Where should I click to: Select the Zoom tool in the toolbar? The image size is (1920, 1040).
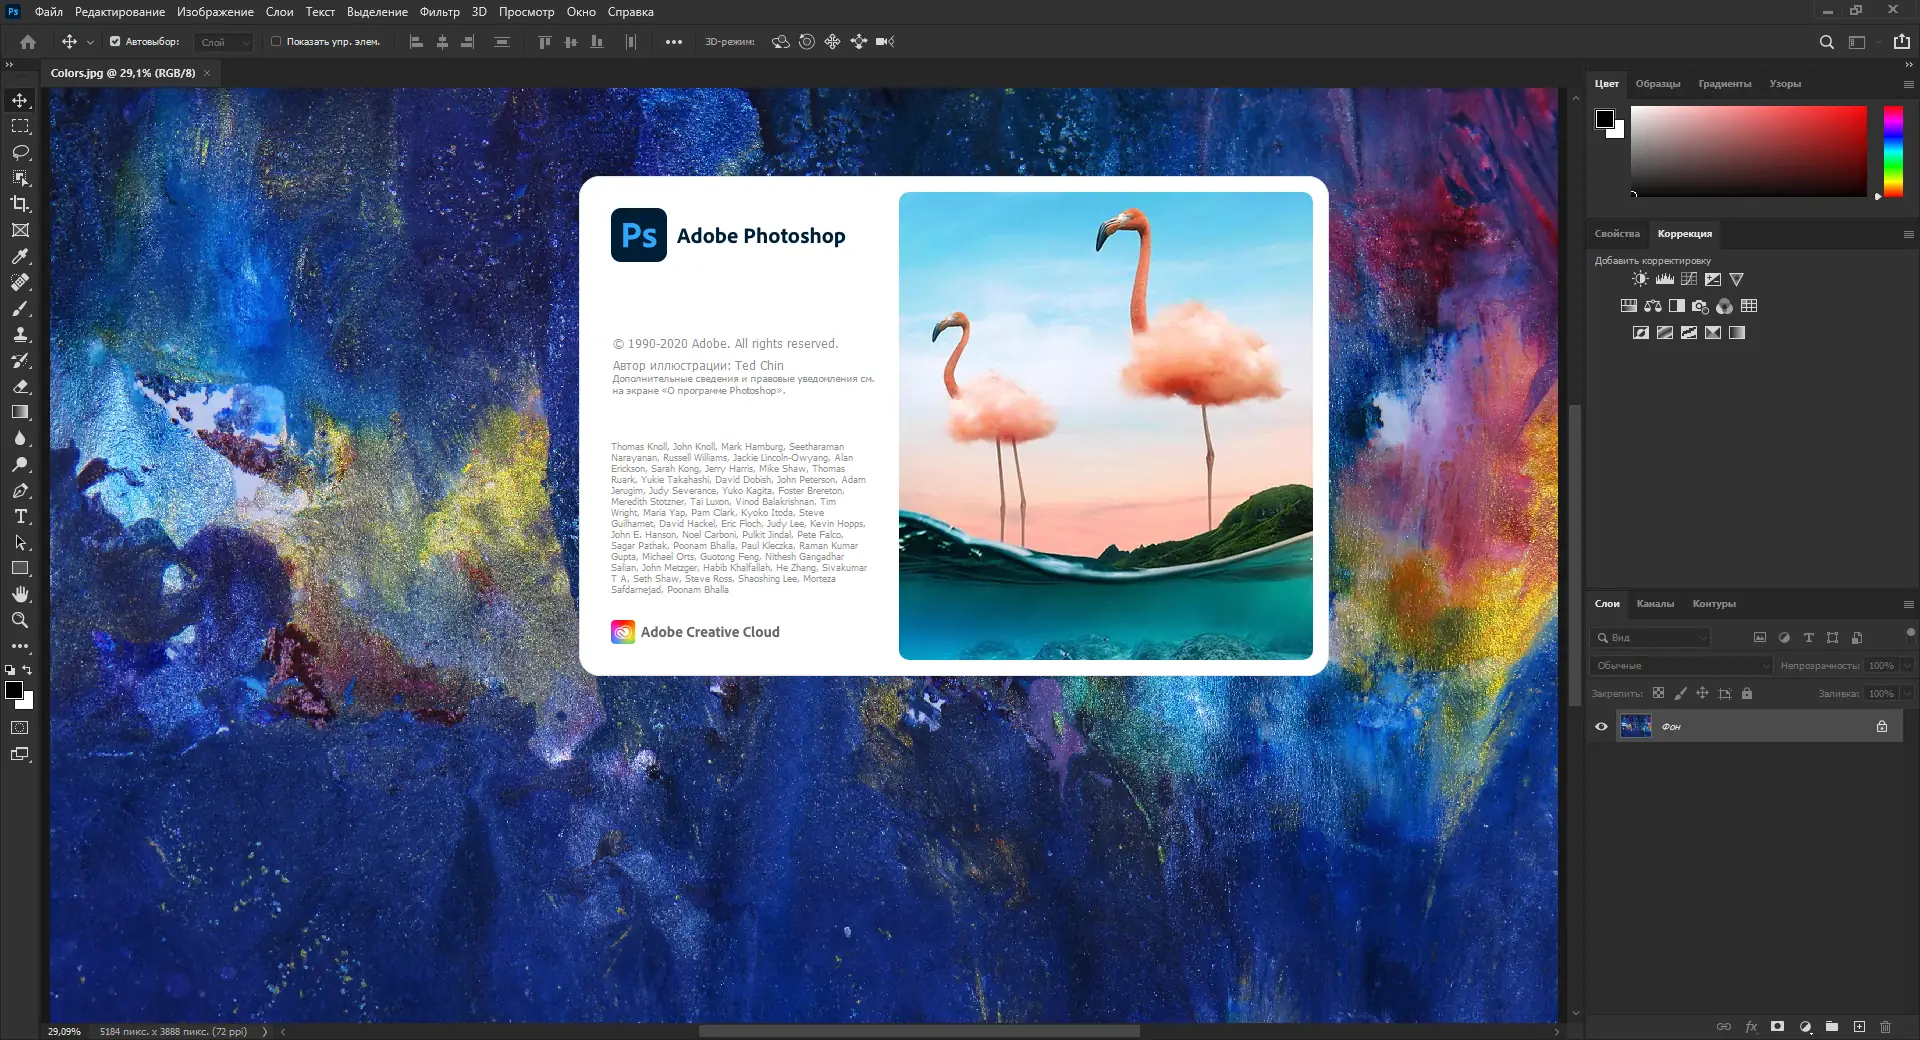[x=20, y=620]
